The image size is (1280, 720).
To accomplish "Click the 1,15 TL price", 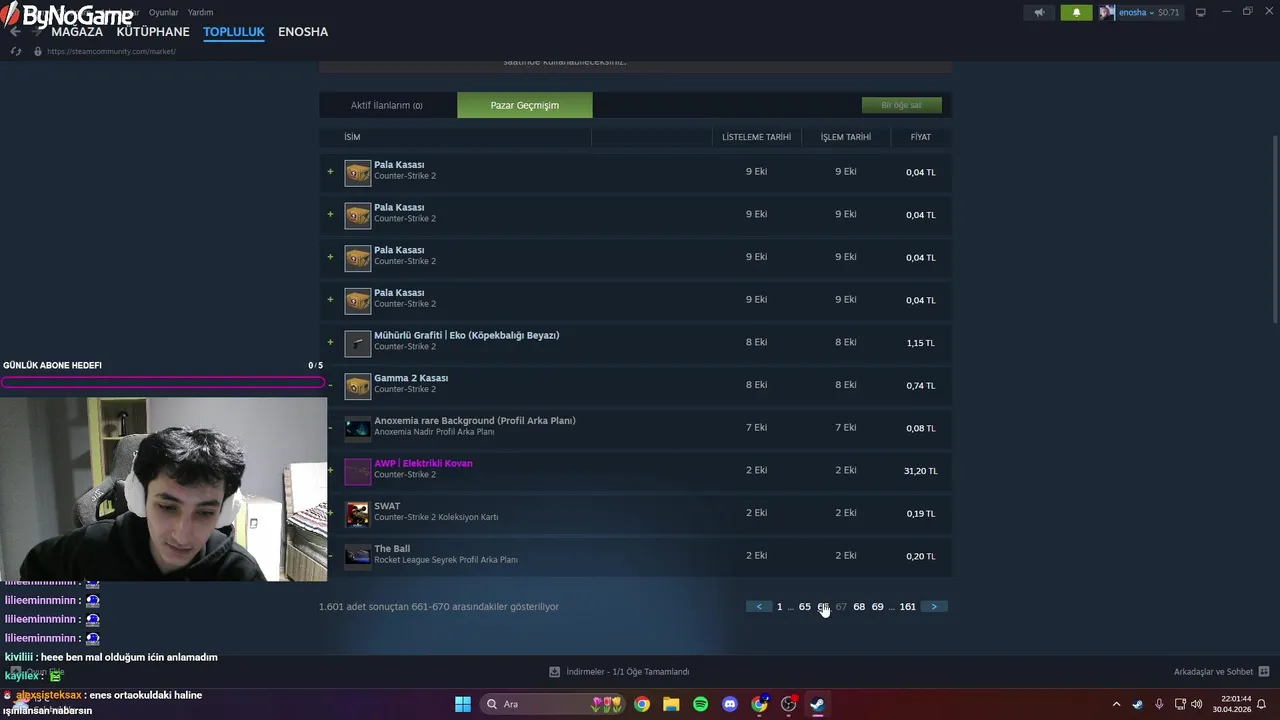I will click(x=921, y=343).
